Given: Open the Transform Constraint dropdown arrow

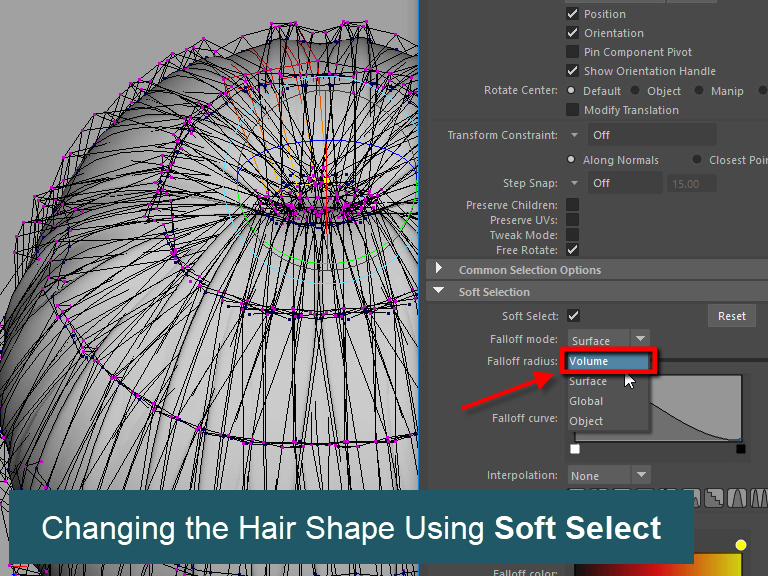Looking at the screenshot, I should (x=574, y=135).
